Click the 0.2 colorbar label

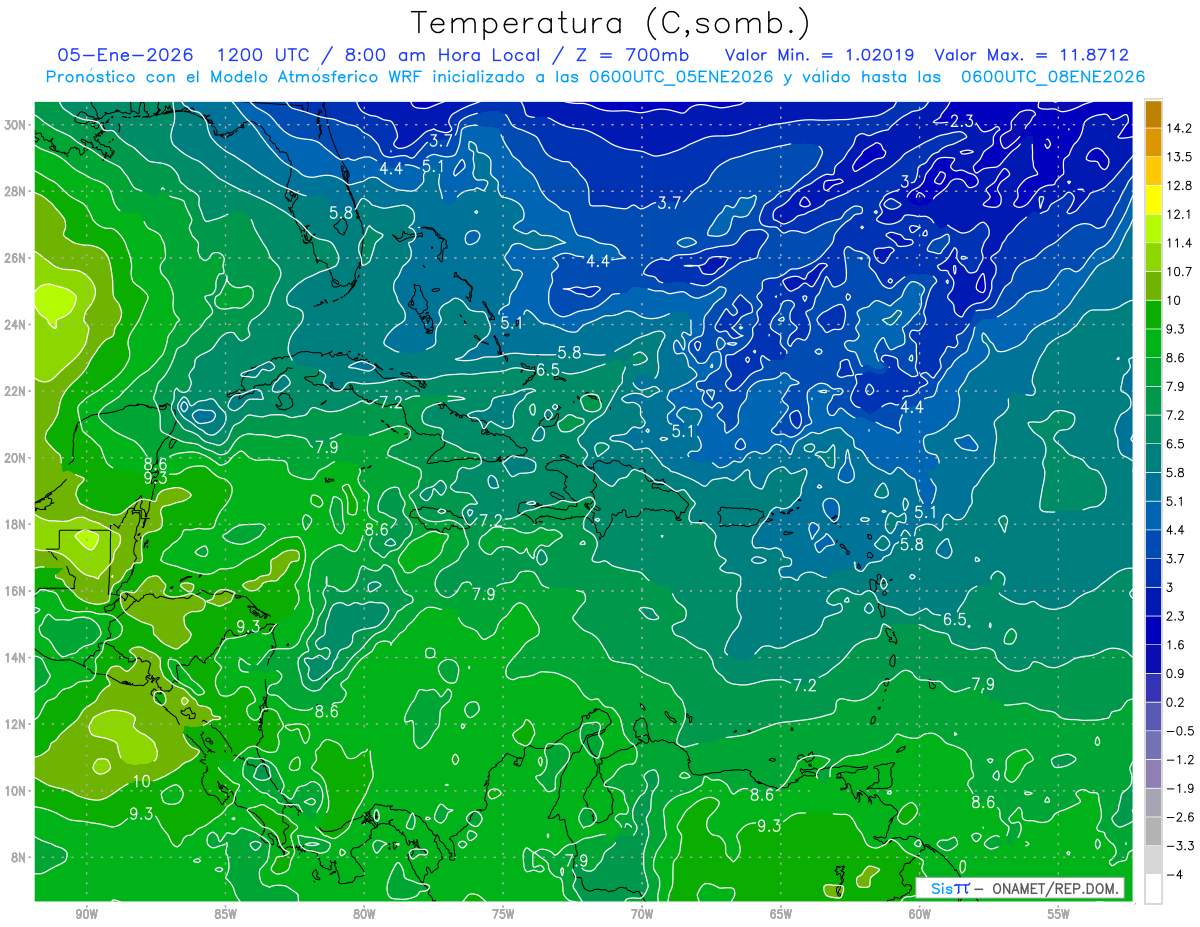(1175, 702)
